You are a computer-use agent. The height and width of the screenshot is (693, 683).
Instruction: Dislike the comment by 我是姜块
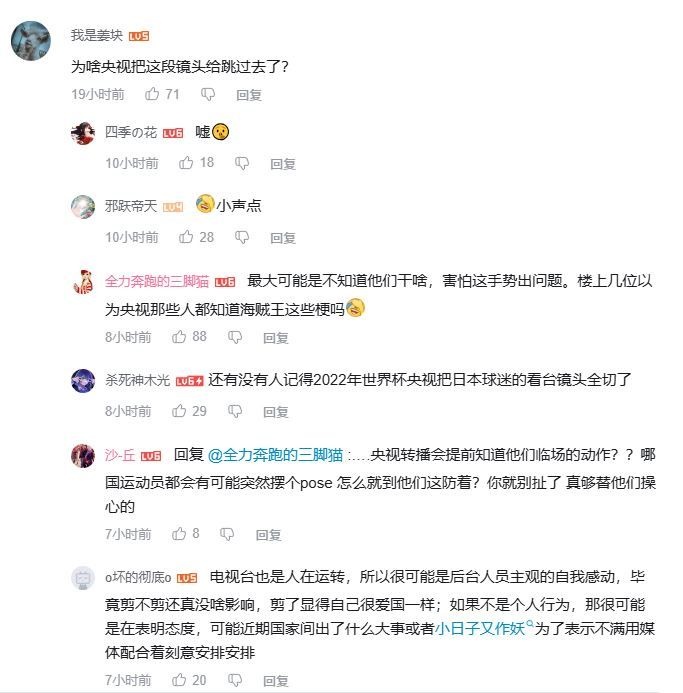208,94
